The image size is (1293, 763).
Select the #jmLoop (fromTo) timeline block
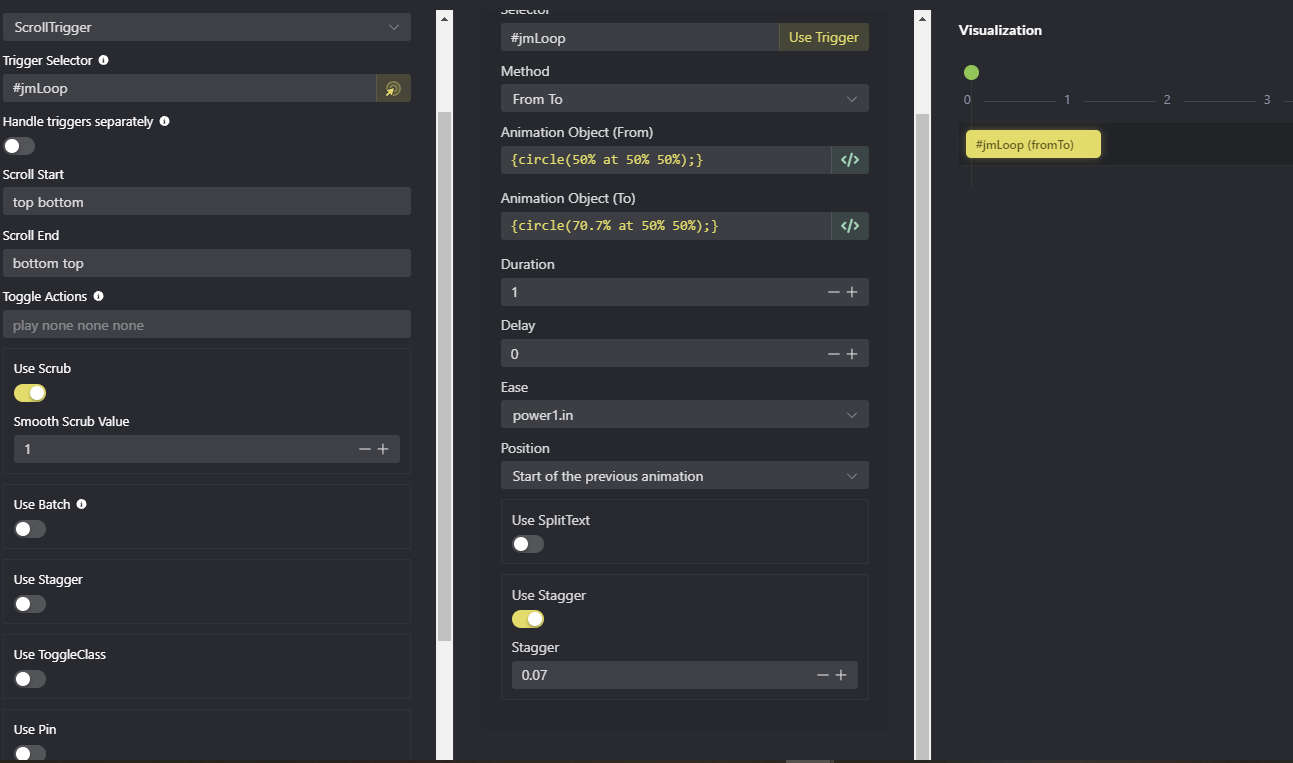coord(1032,145)
